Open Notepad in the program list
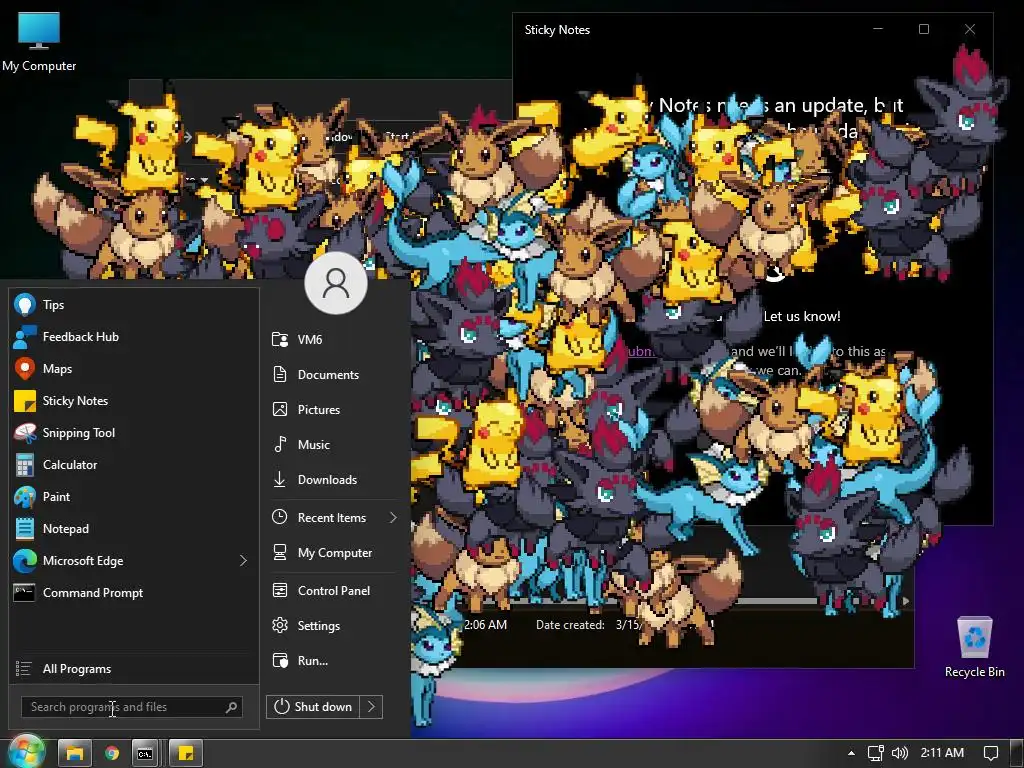Image resolution: width=1024 pixels, height=768 pixels. (x=134, y=528)
